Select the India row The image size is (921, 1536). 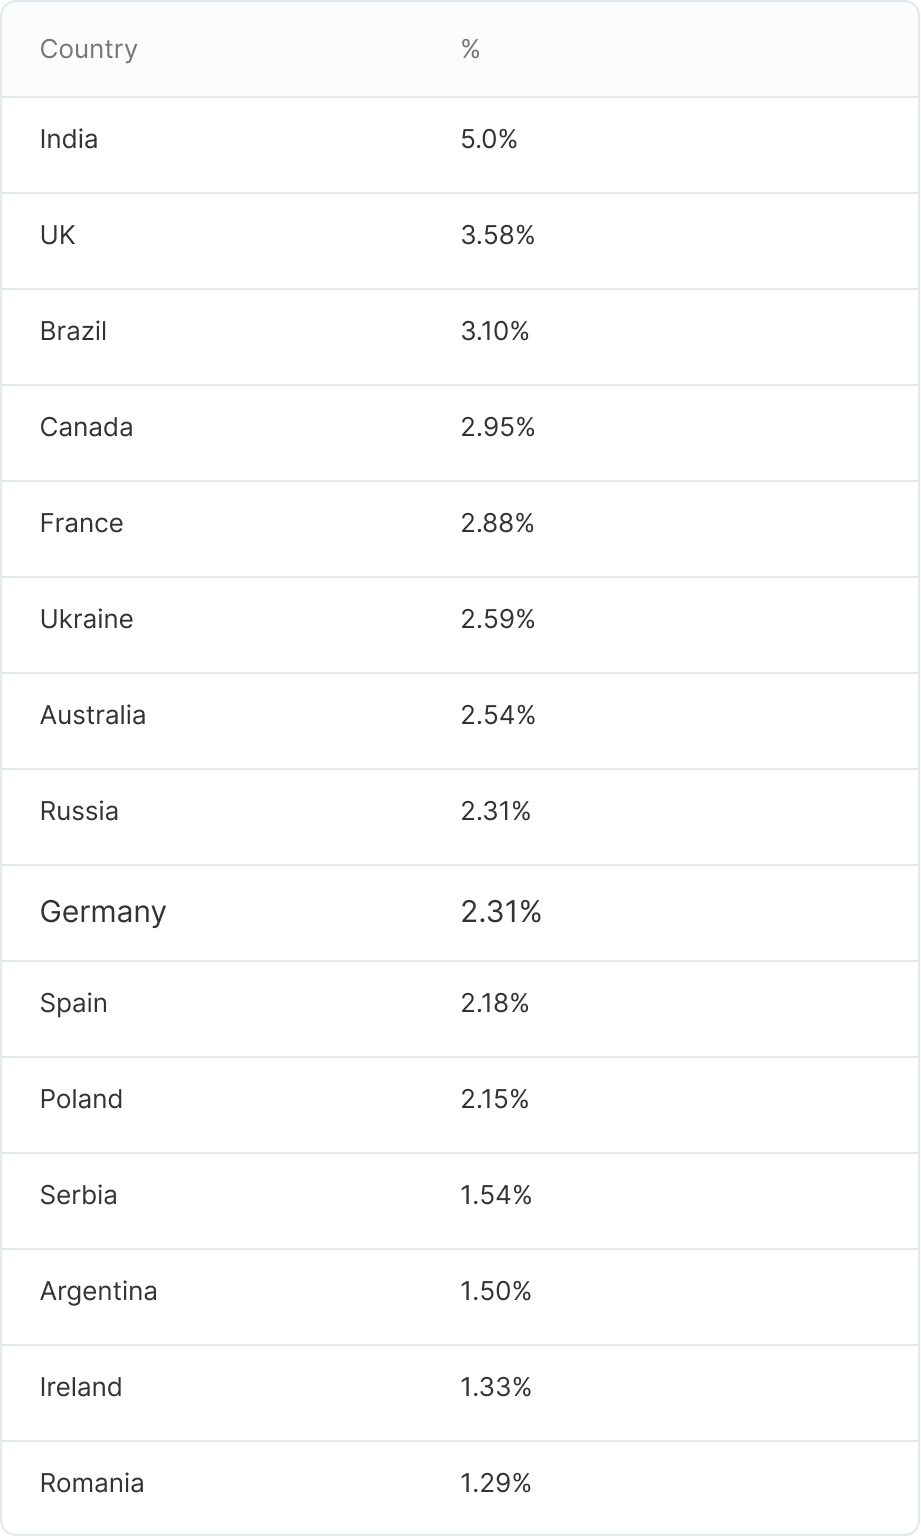[69, 139]
